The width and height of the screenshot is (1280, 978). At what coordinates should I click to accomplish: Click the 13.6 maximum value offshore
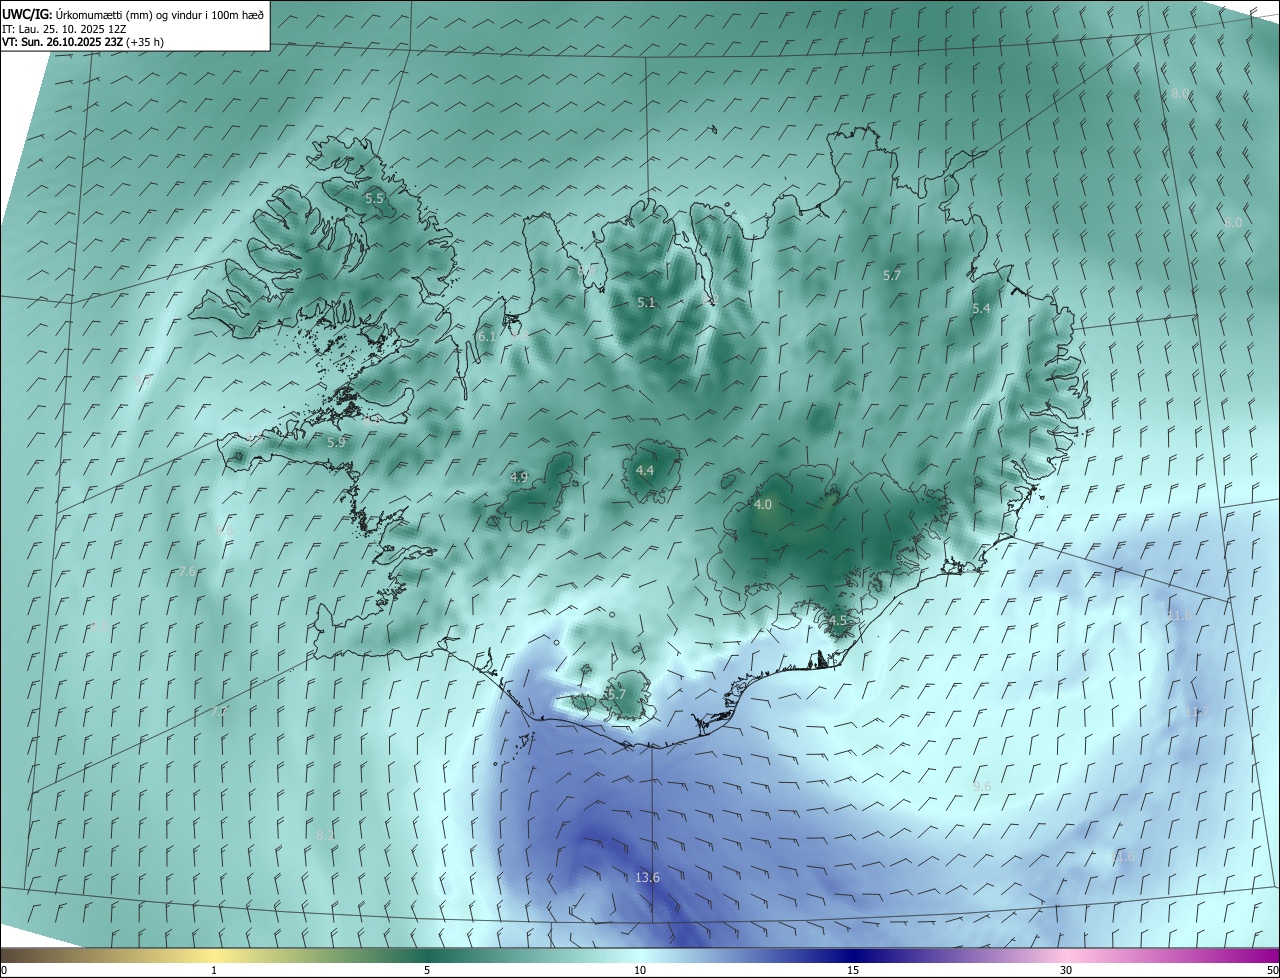click(647, 877)
